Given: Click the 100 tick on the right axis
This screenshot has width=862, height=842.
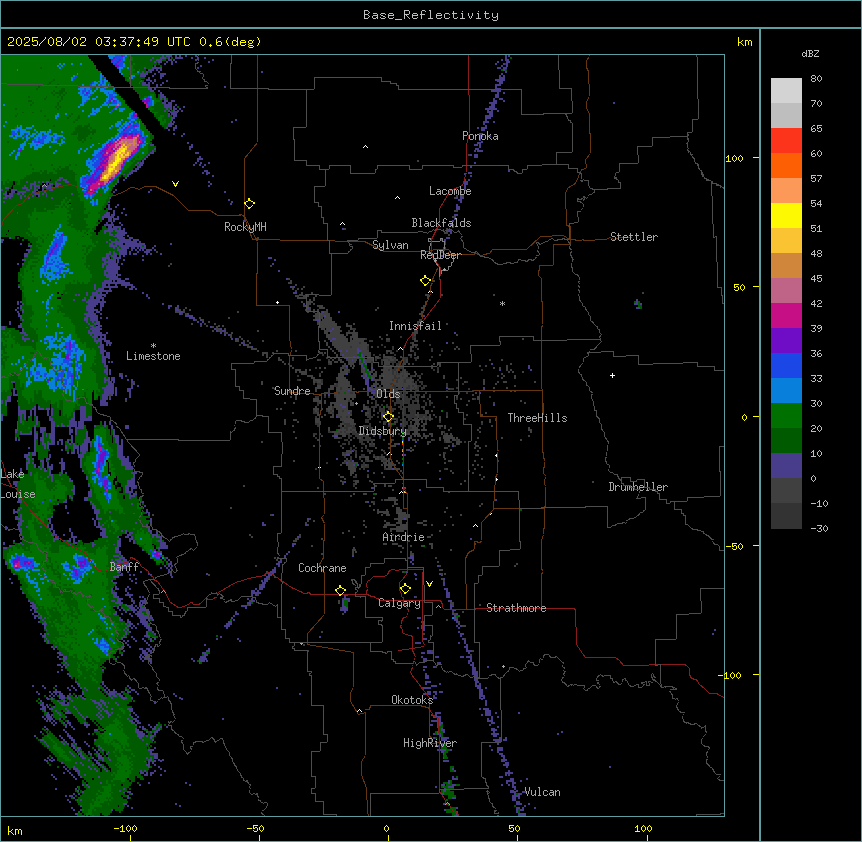Looking at the screenshot, I should [734, 158].
